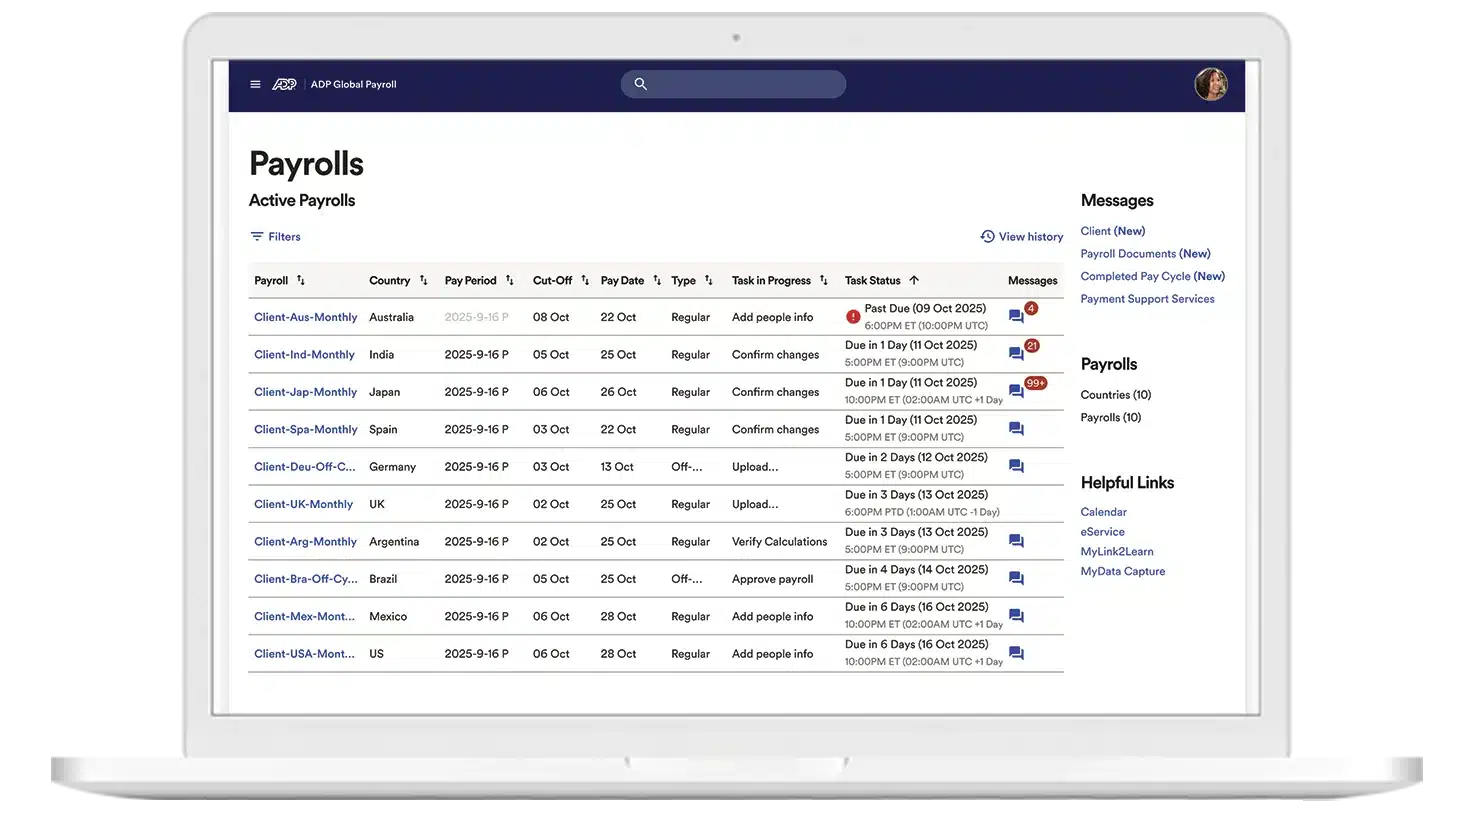The height and width of the screenshot is (813, 1474).
Task: Open Payroll Documents (New) messages
Action: coord(1145,253)
